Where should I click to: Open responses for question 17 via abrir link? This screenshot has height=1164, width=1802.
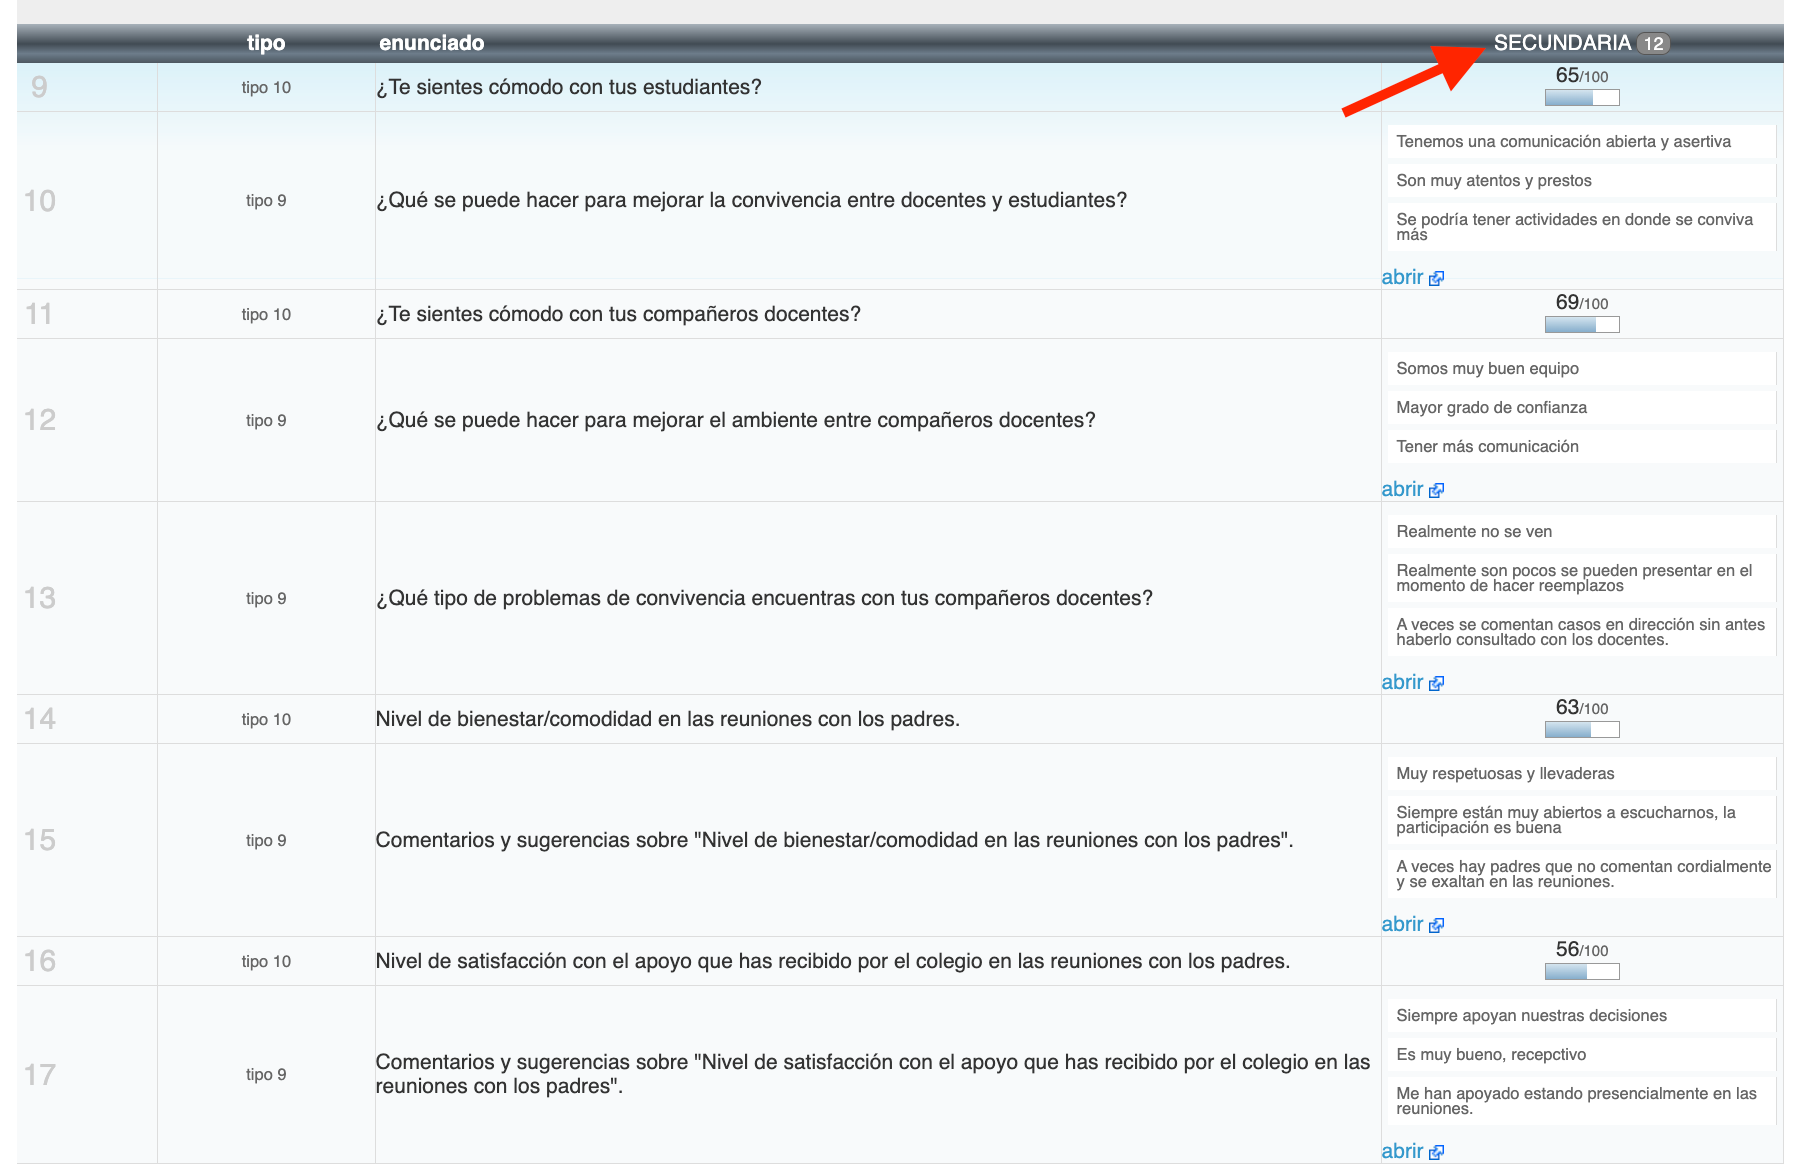click(1402, 1151)
